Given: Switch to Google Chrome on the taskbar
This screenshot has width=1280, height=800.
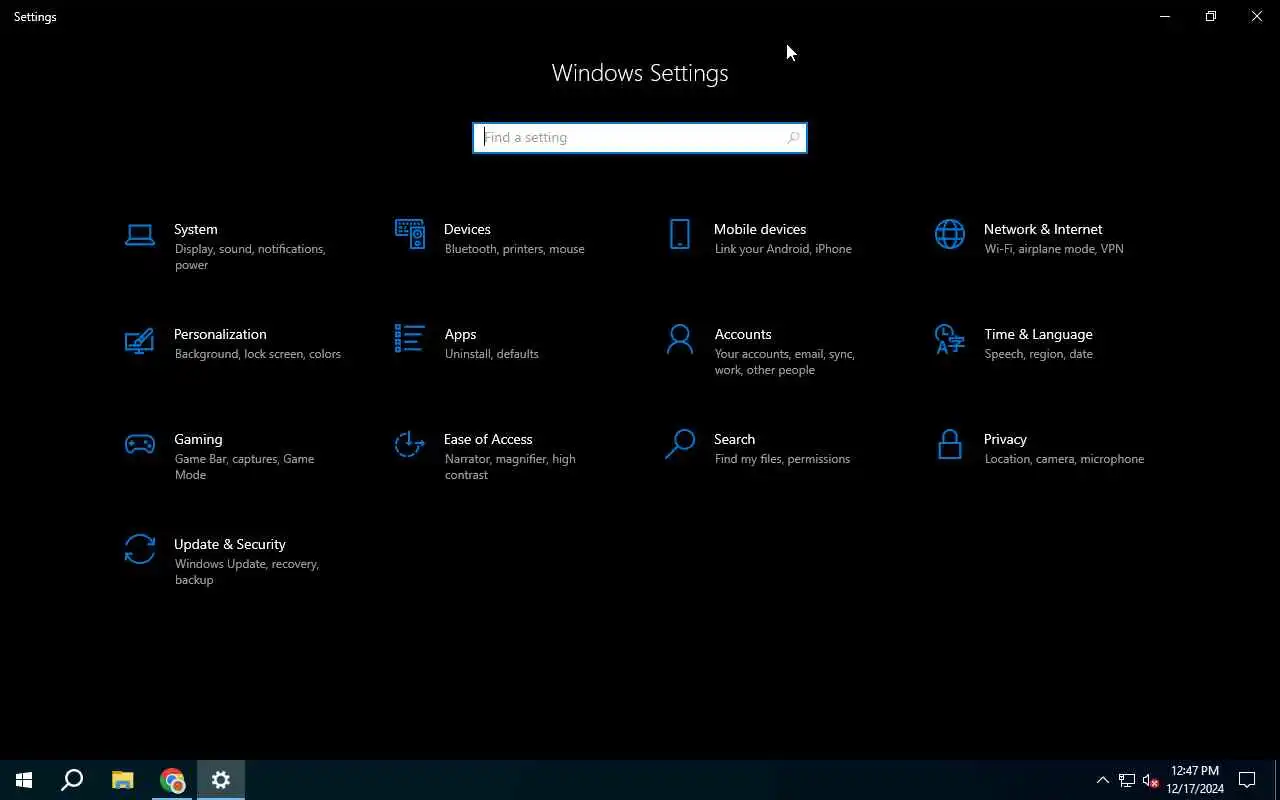Looking at the screenshot, I should (x=172, y=780).
